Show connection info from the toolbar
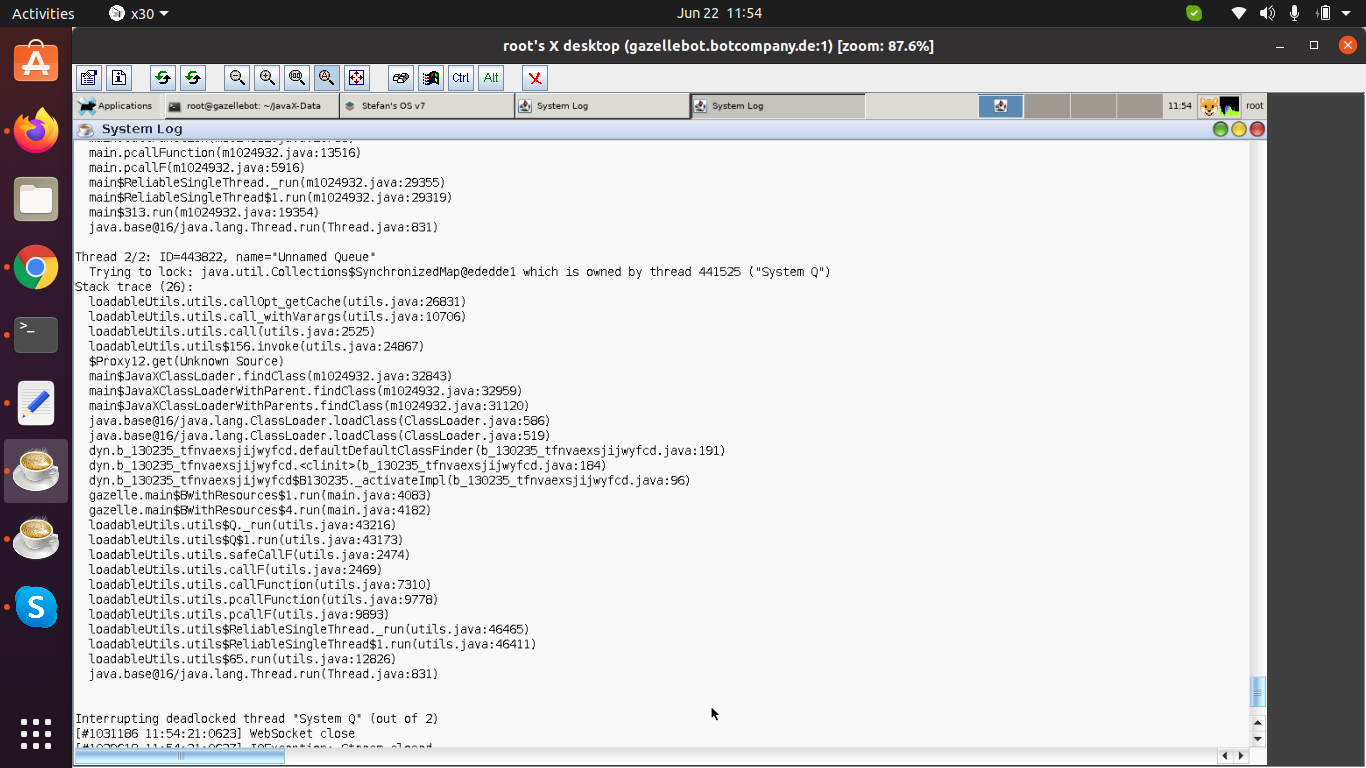The width and height of the screenshot is (1366, 768). click(x=119, y=78)
